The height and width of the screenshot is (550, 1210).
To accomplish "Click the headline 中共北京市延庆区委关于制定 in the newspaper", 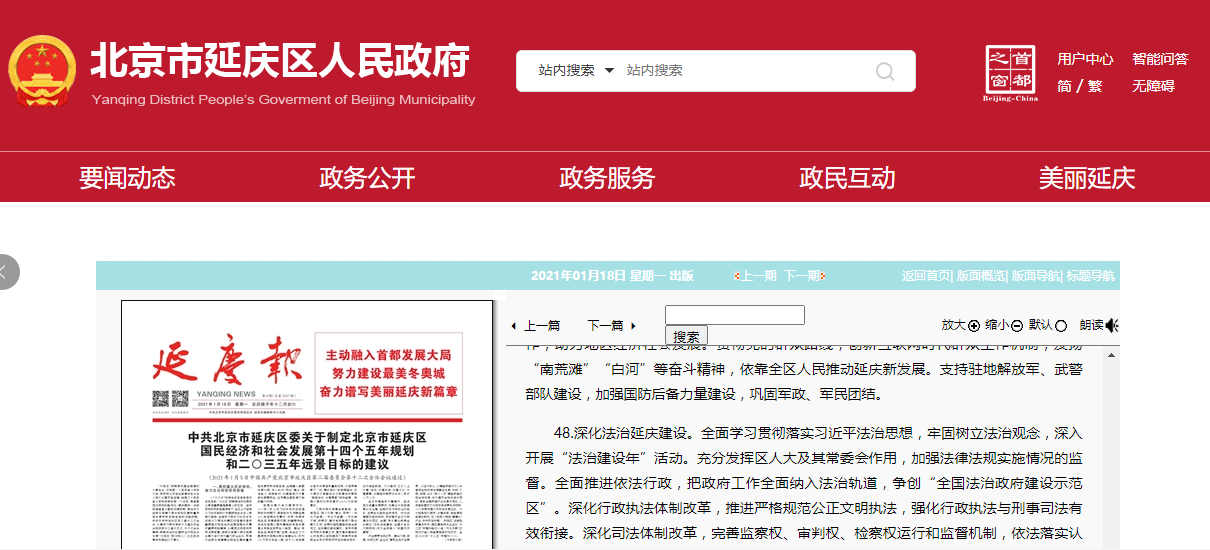I will point(306,451).
